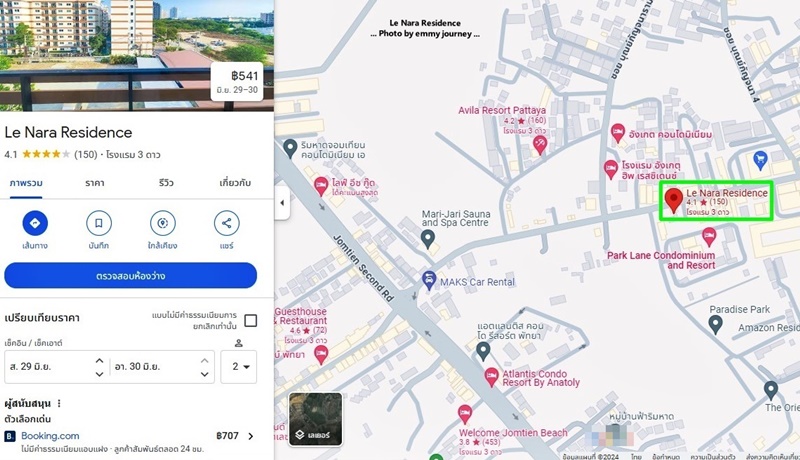Open the เกี่ยวกับ (about) tab
This screenshot has height=460, width=800.
pyautogui.click(x=235, y=183)
